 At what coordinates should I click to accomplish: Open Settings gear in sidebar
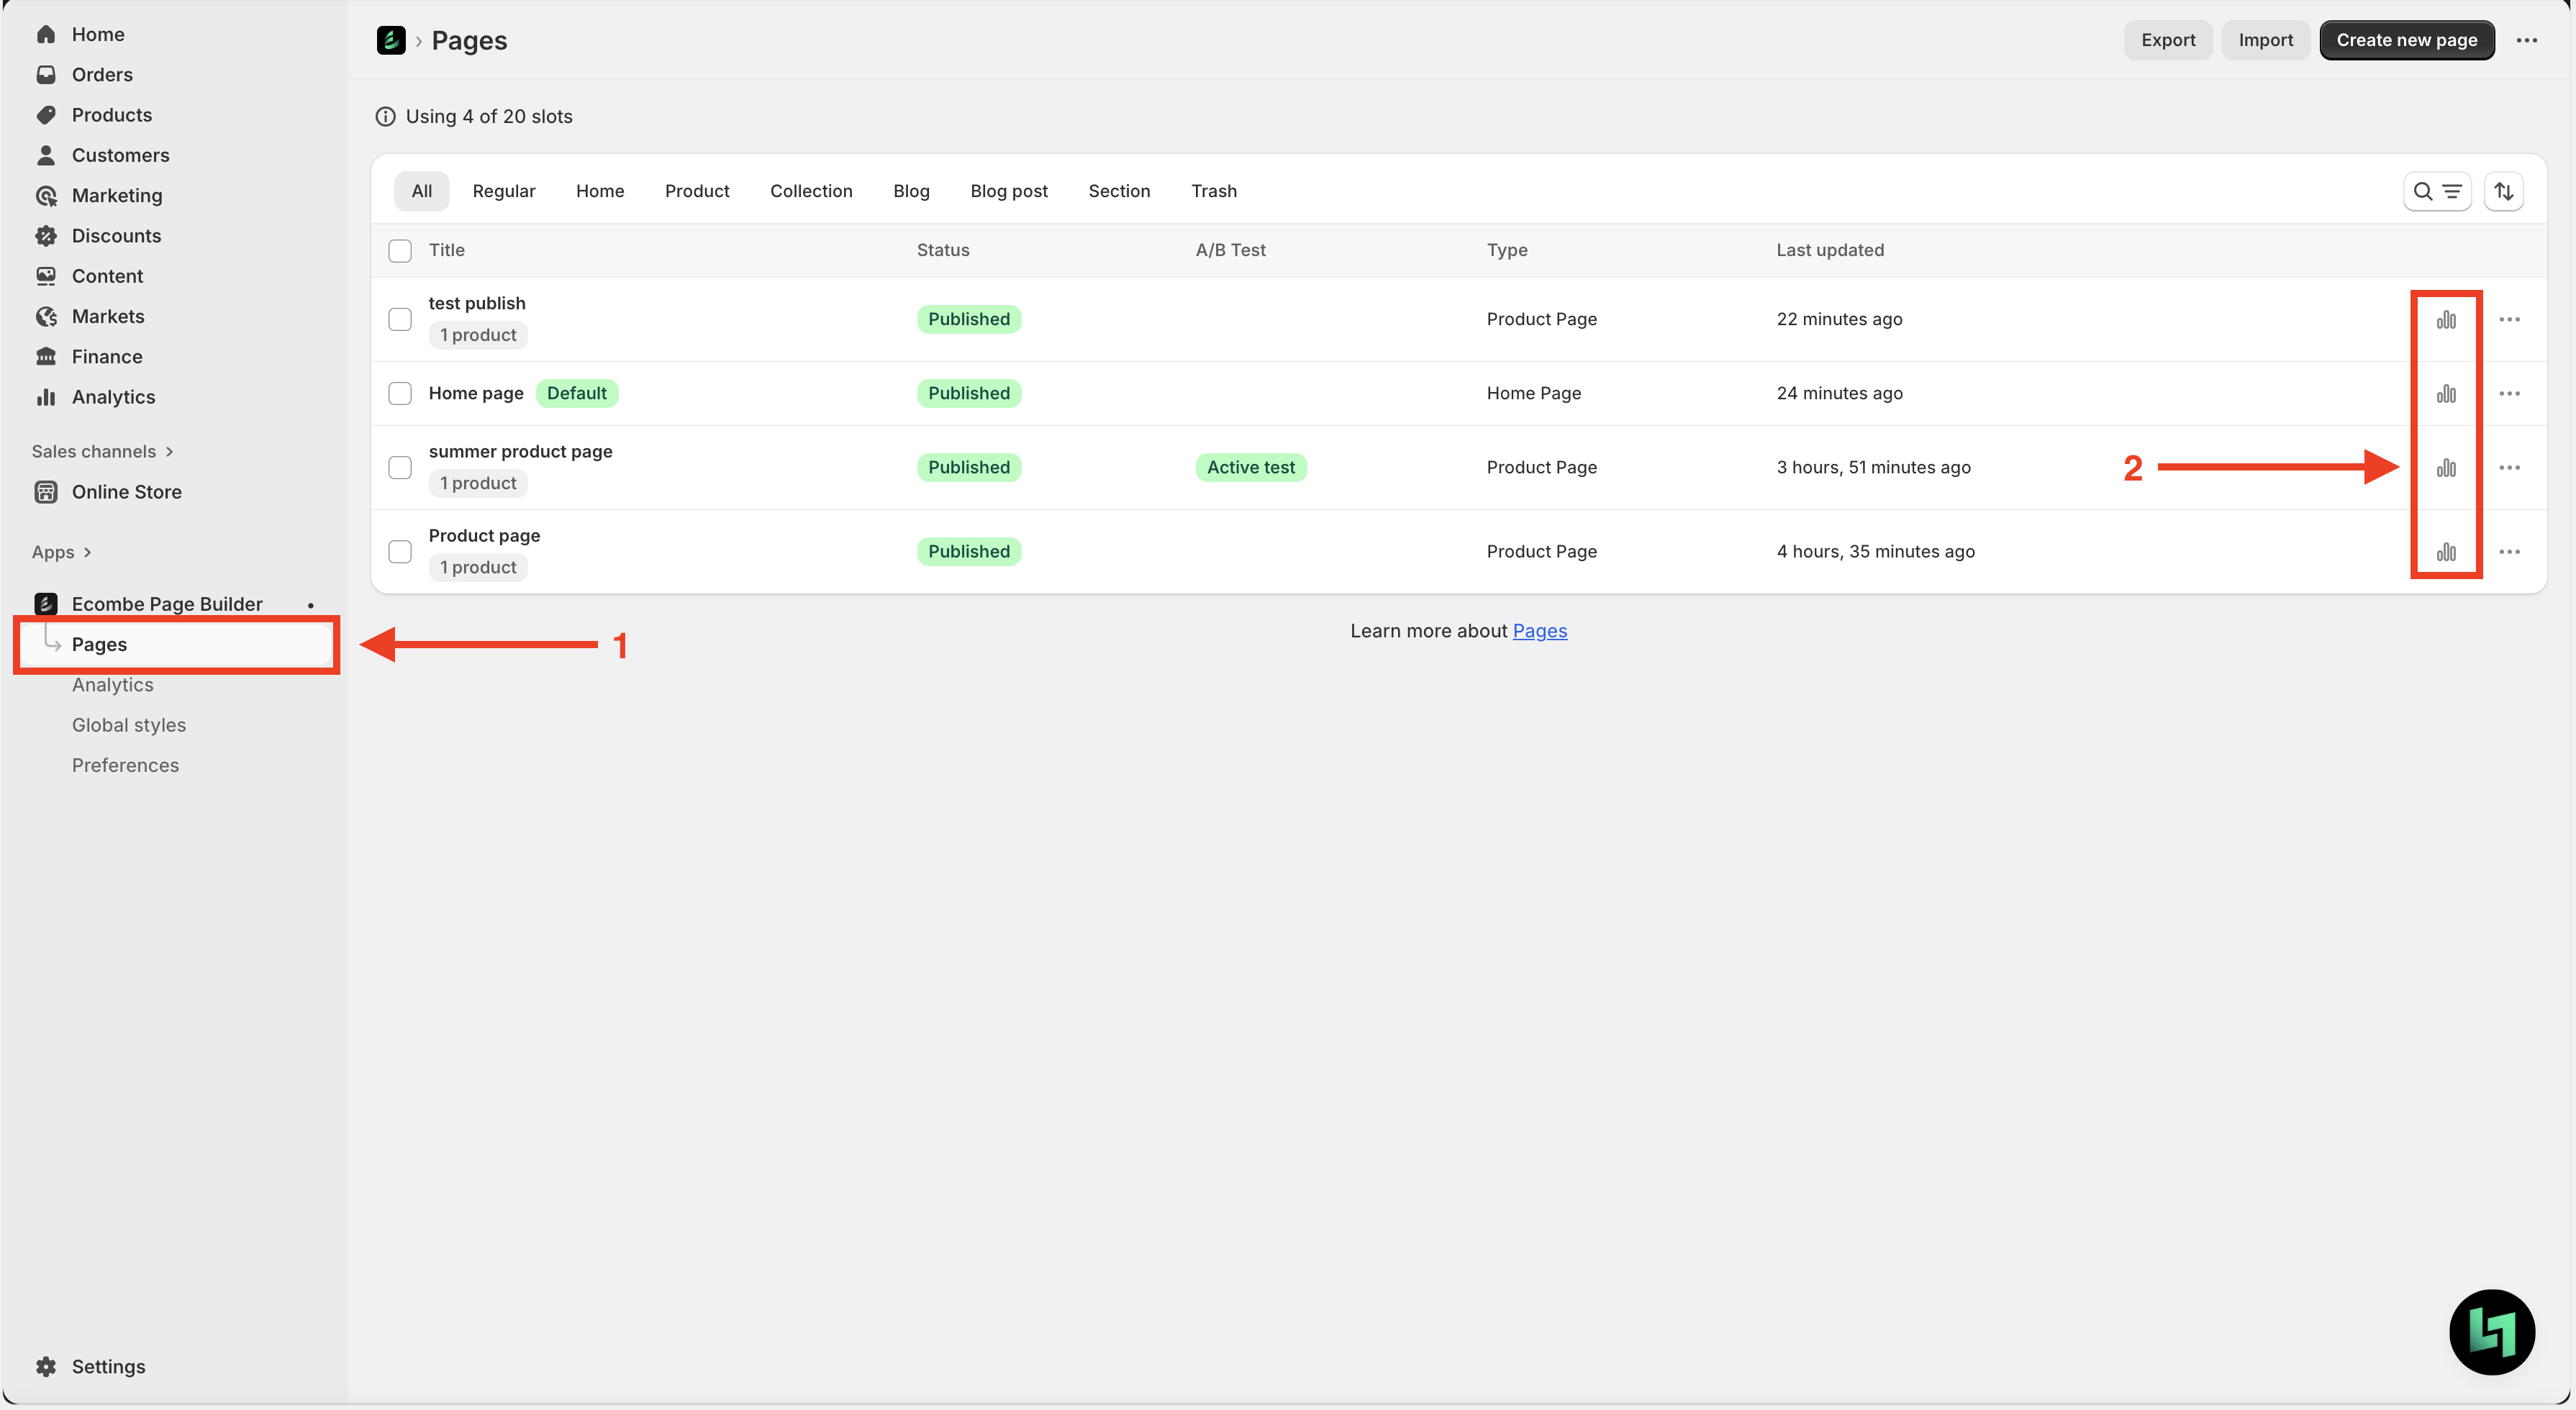(46, 1366)
